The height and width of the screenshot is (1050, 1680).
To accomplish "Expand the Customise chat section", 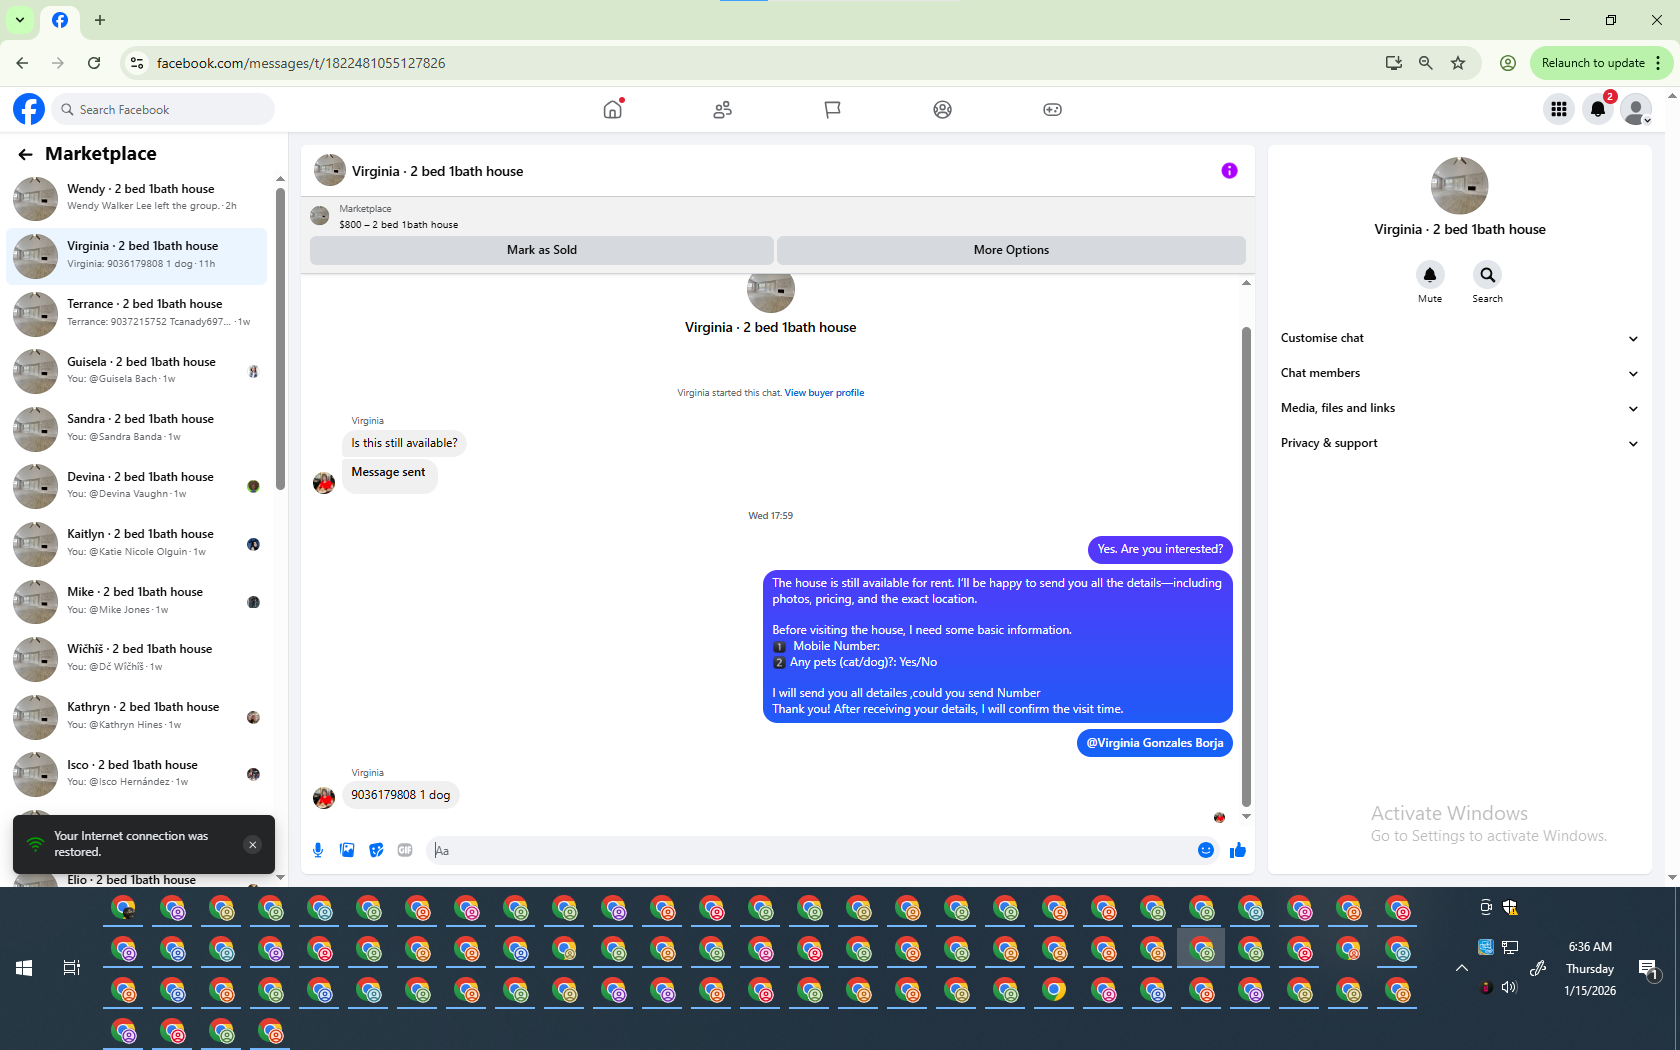I will [1459, 338].
